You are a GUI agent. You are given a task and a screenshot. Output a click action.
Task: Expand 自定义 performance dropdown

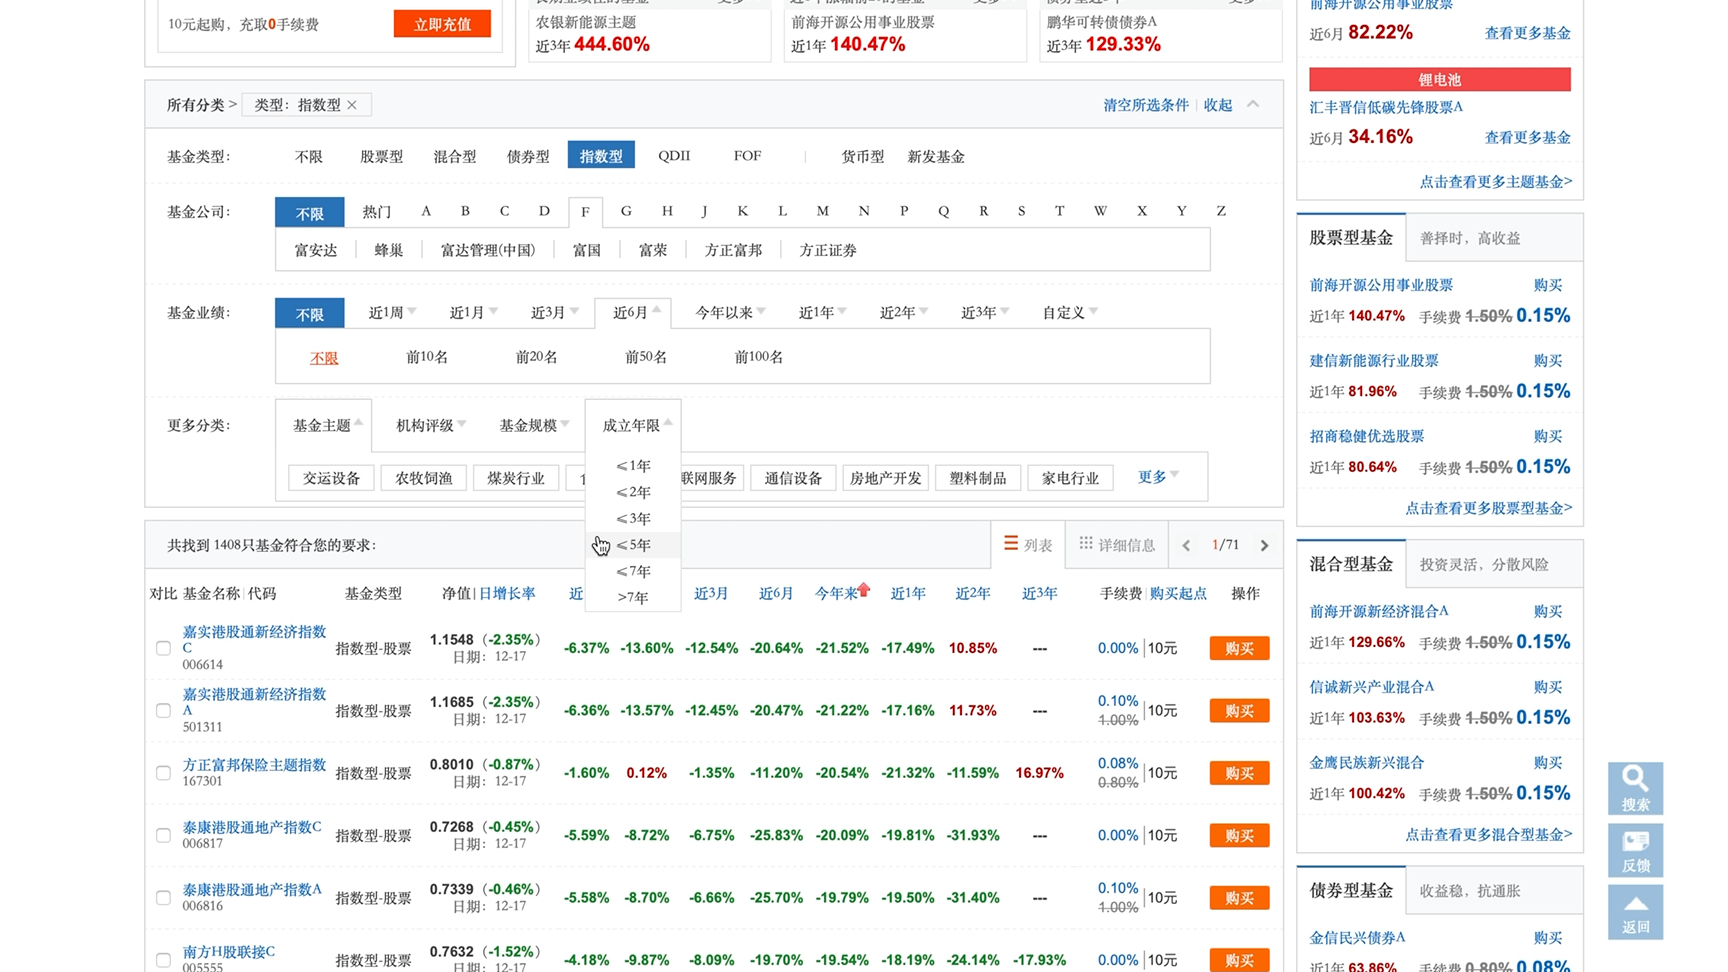pyautogui.click(x=1070, y=313)
